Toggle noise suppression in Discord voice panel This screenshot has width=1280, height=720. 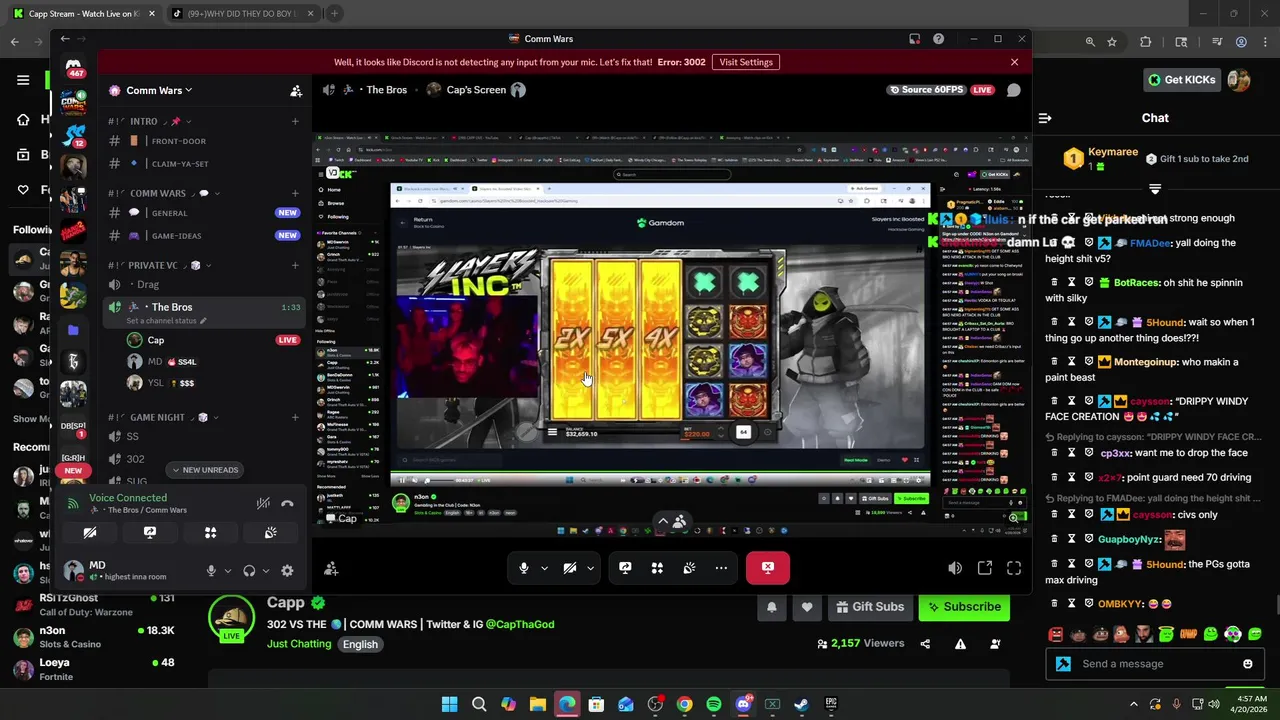(262, 504)
